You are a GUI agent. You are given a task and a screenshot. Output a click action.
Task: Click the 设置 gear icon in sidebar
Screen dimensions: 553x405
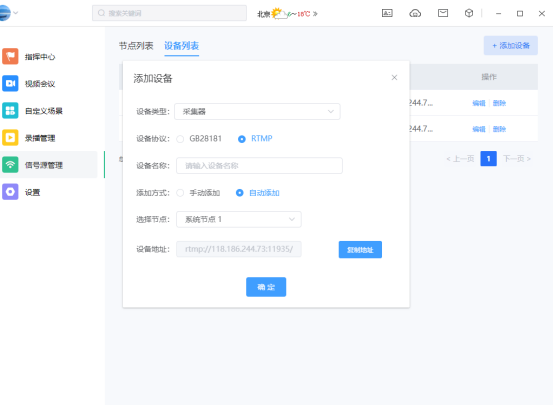click(x=10, y=192)
